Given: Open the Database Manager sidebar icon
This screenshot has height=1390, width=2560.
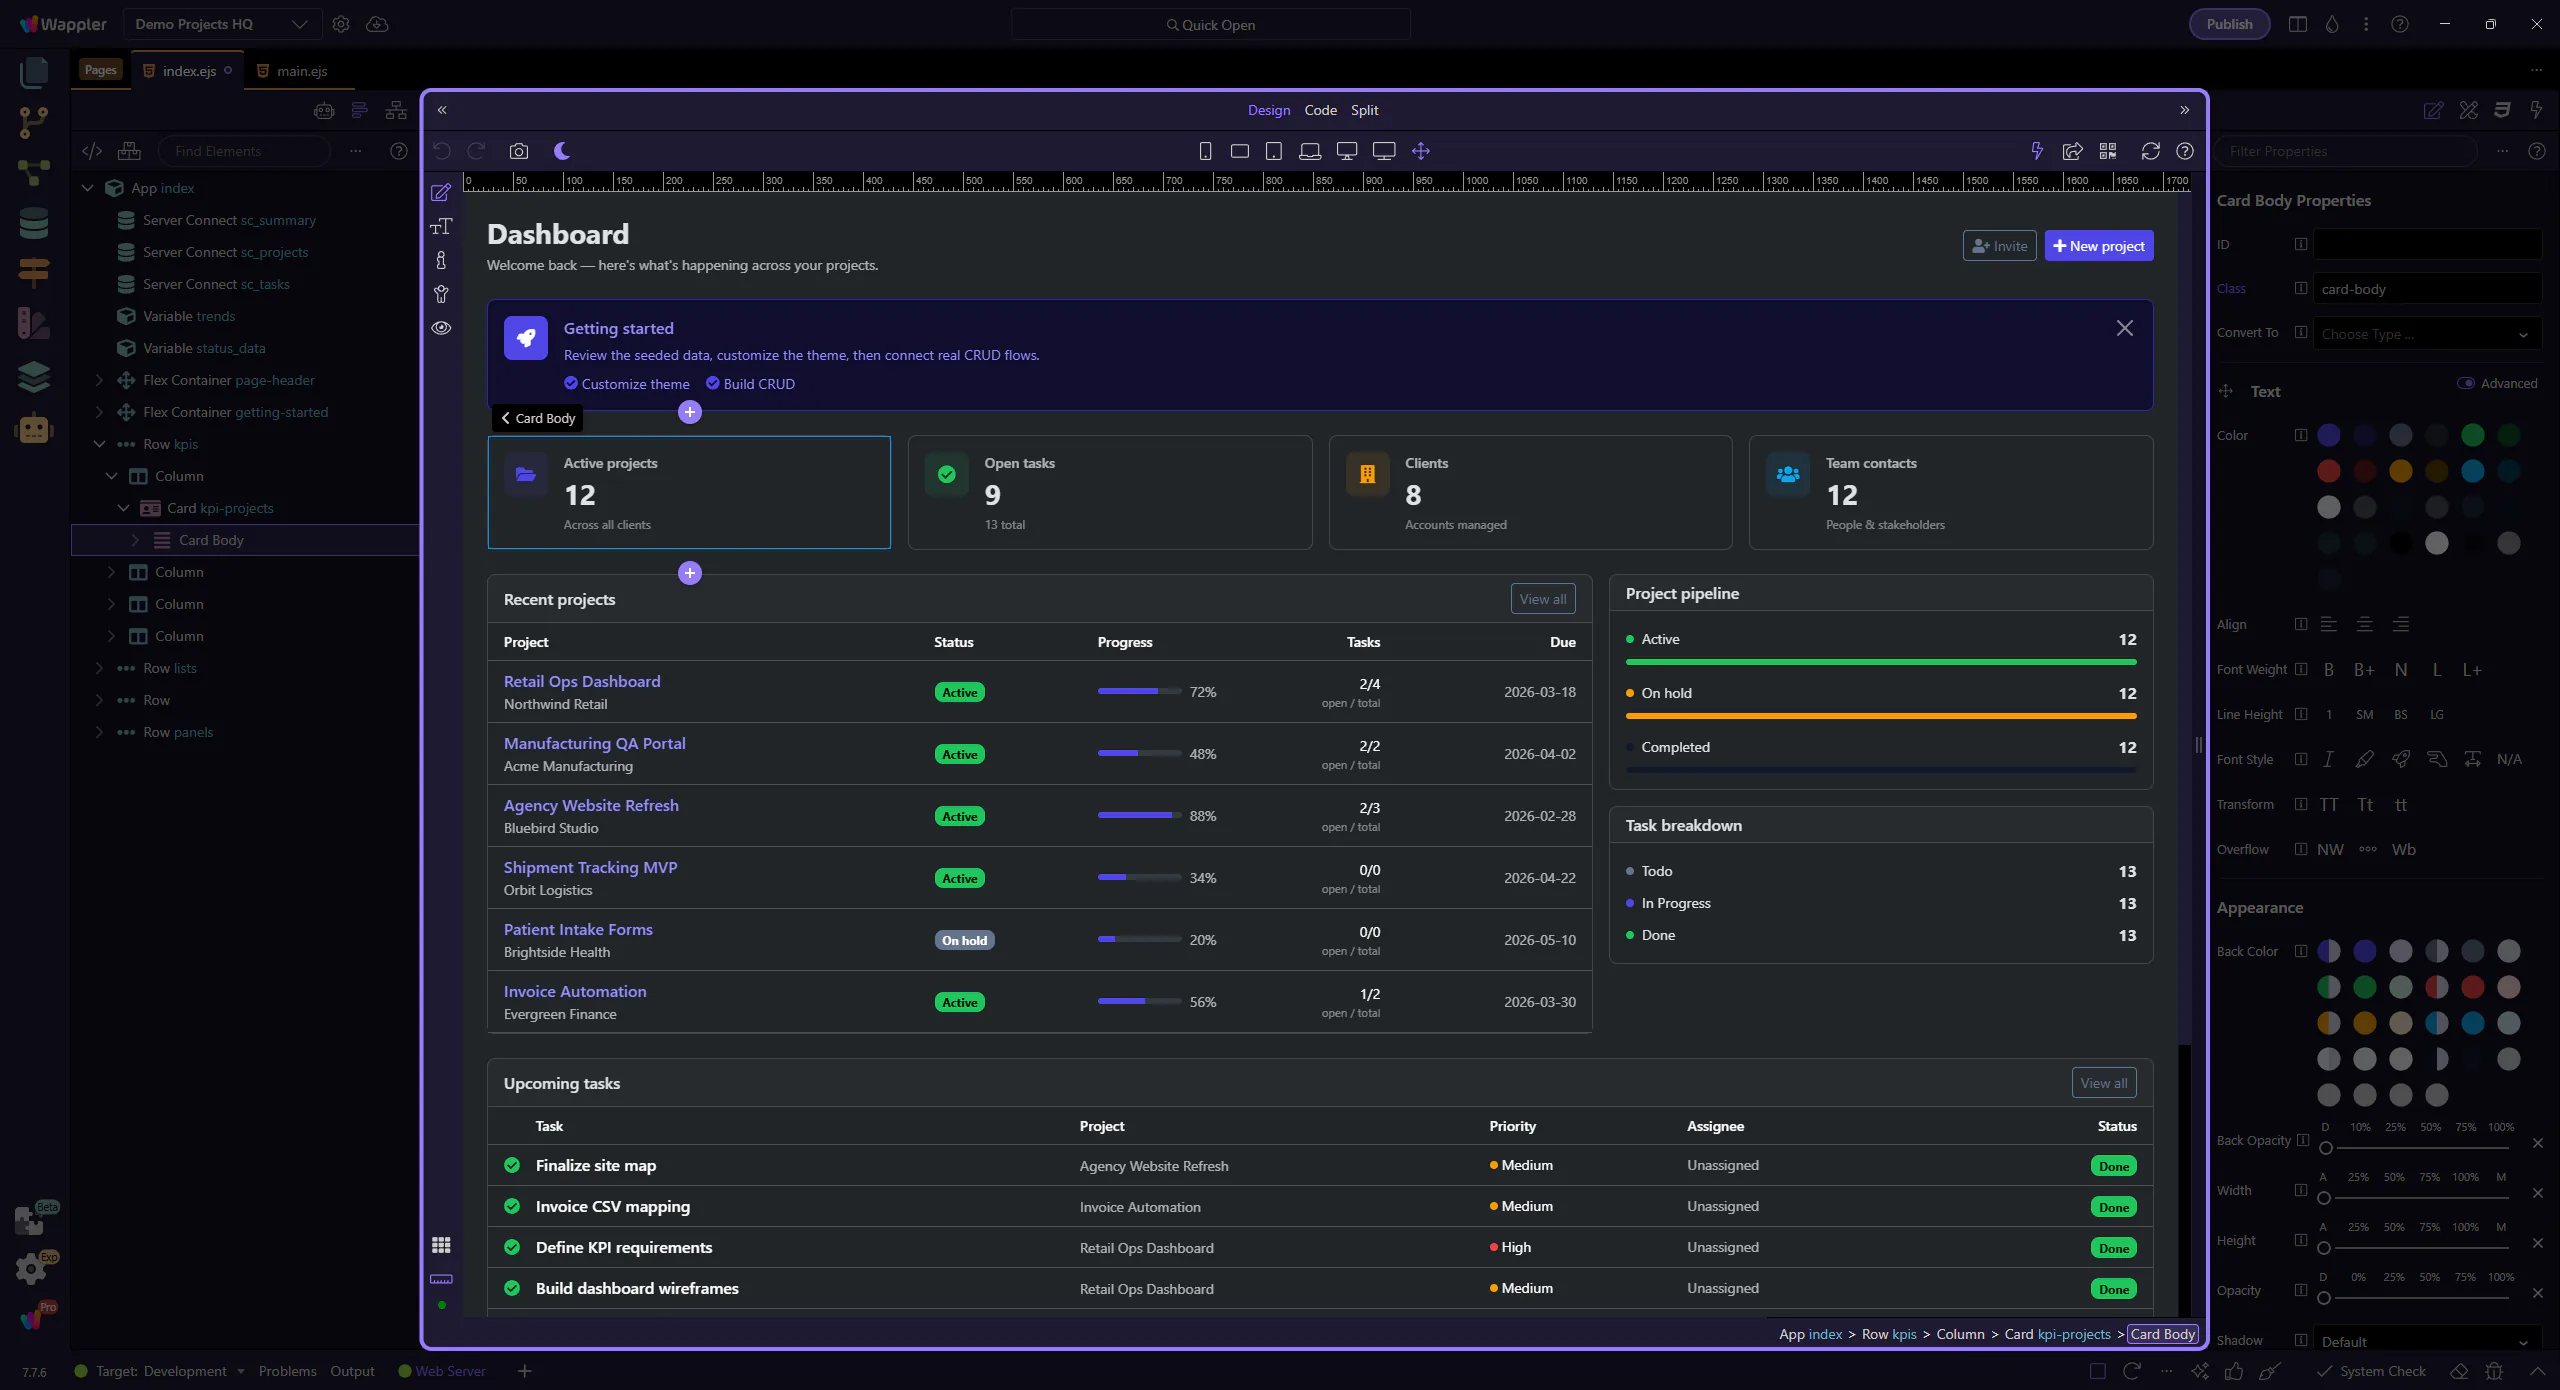Looking at the screenshot, I should point(34,222).
